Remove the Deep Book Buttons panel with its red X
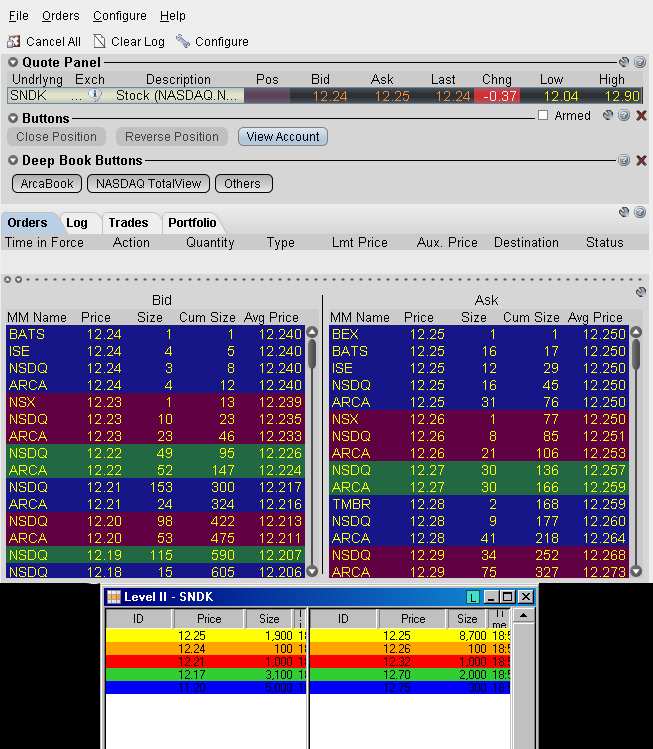653x749 pixels. pyautogui.click(x=641, y=160)
